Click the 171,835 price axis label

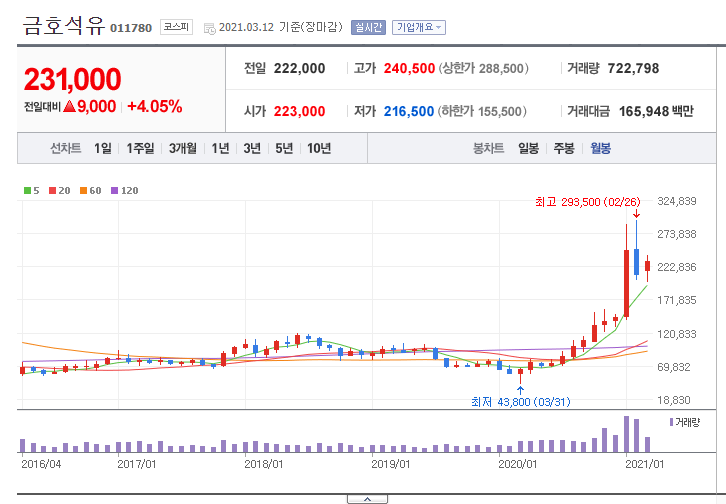pos(677,300)
